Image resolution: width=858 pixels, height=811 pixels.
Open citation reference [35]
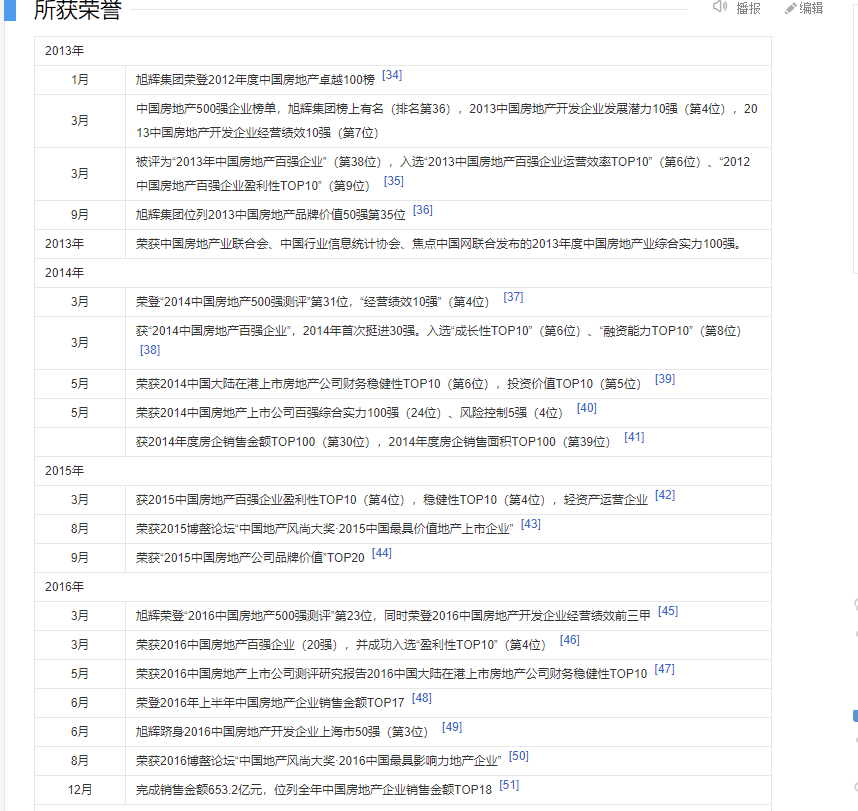coord(393,181)
